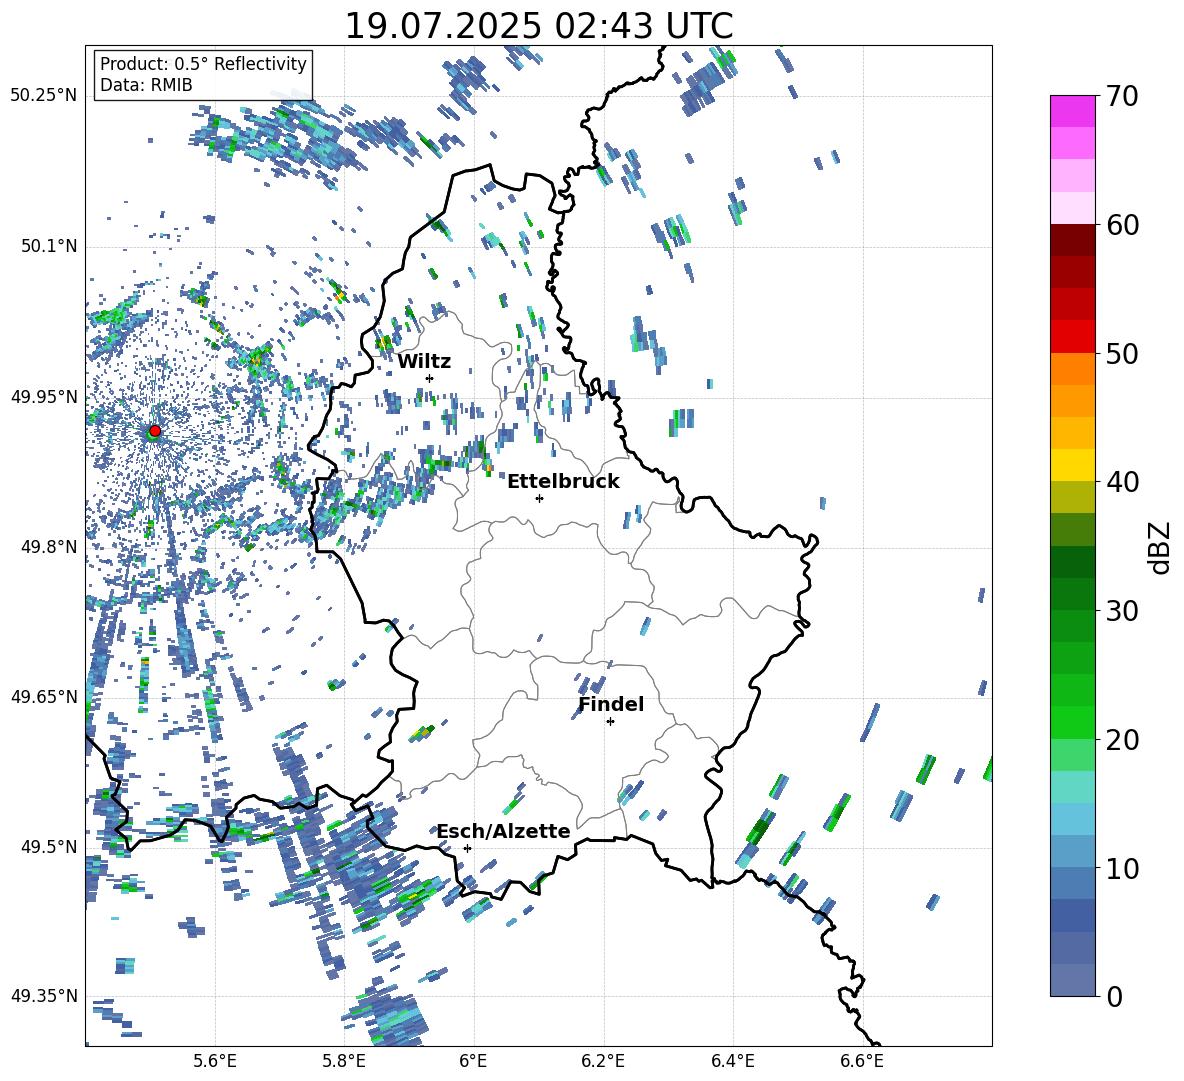Pick the bright green segment at 20 dBZ
The width and height of the screenshot is (1184, 1081).
pos(1072,722)
